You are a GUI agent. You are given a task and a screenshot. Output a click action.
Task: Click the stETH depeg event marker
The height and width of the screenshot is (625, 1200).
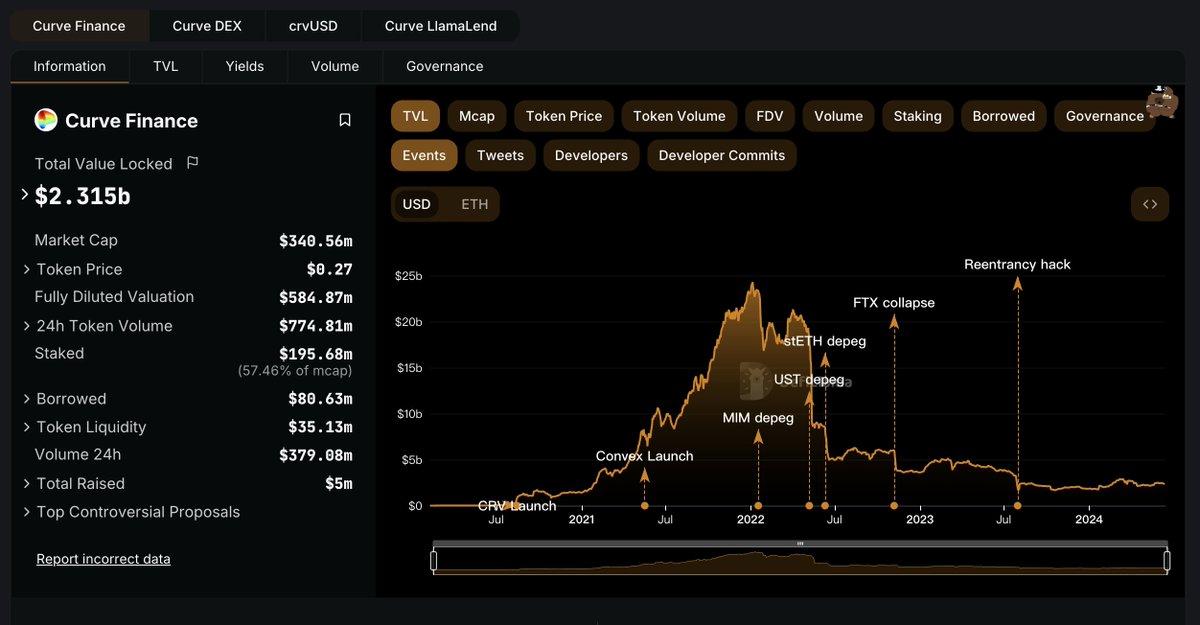point(825,506)
